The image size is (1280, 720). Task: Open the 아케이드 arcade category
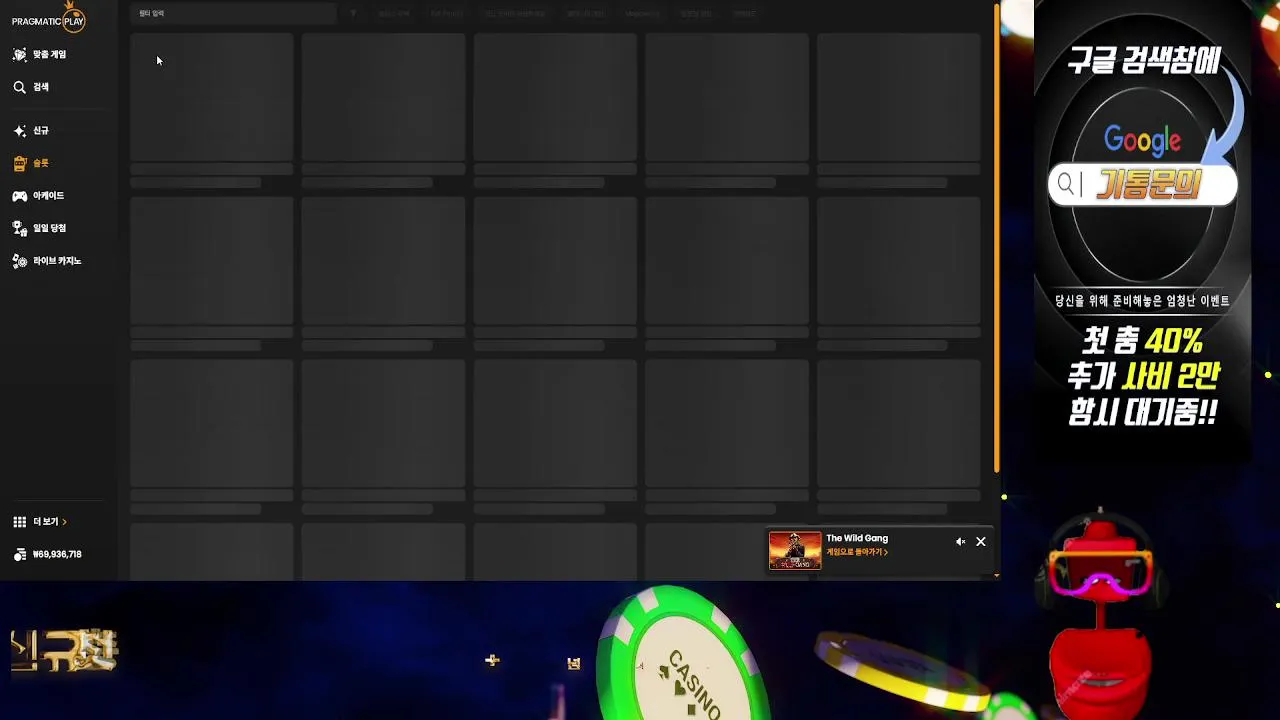(x=38, y=196)
